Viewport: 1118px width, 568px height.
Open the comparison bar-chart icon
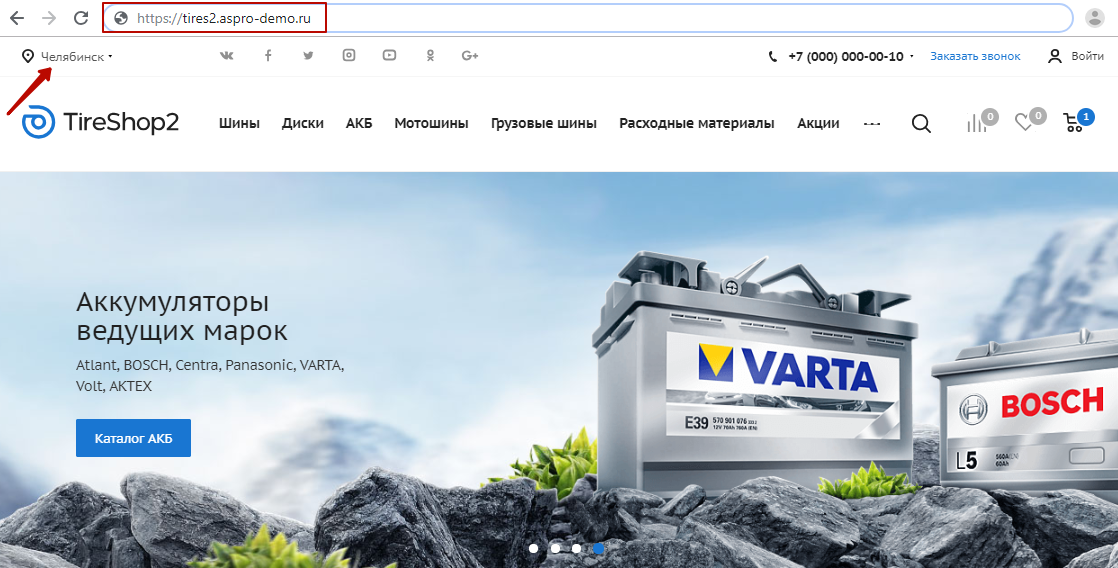pos(977,123)
